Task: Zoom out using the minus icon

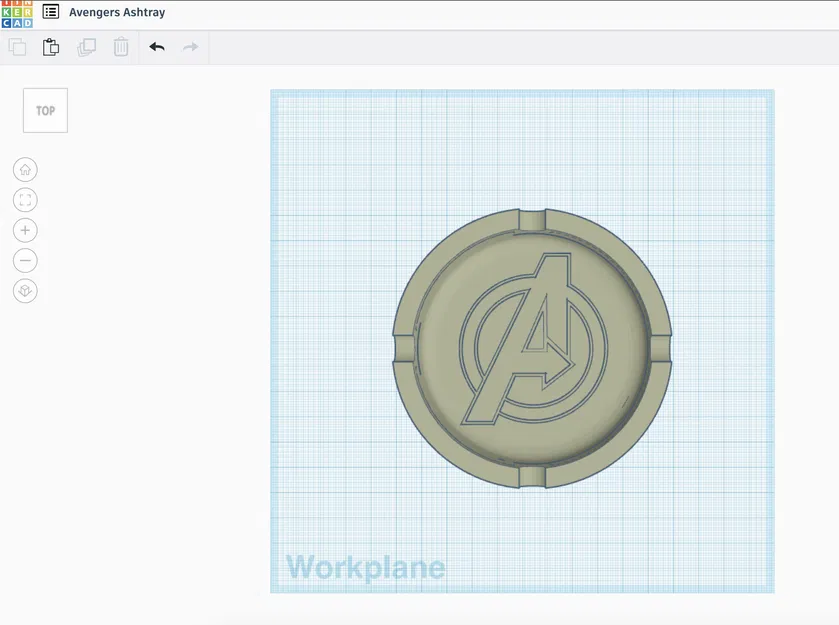Action: click(24, 259)
